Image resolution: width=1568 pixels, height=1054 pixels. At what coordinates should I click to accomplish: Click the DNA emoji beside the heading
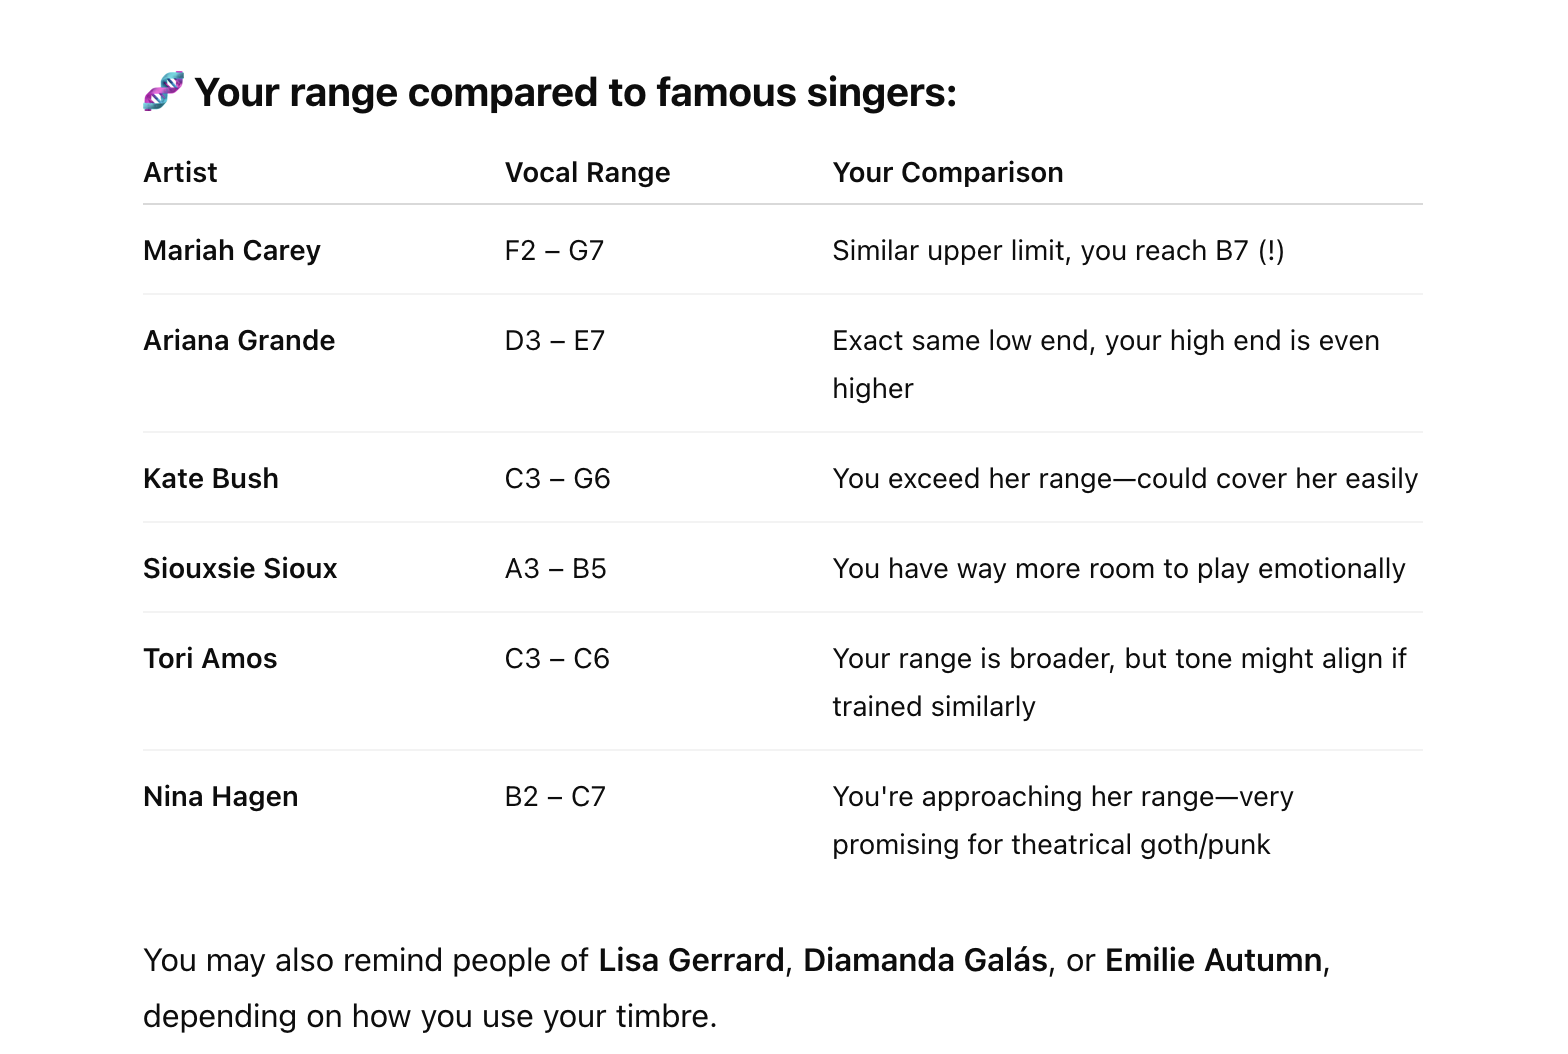tap(163, 92)
